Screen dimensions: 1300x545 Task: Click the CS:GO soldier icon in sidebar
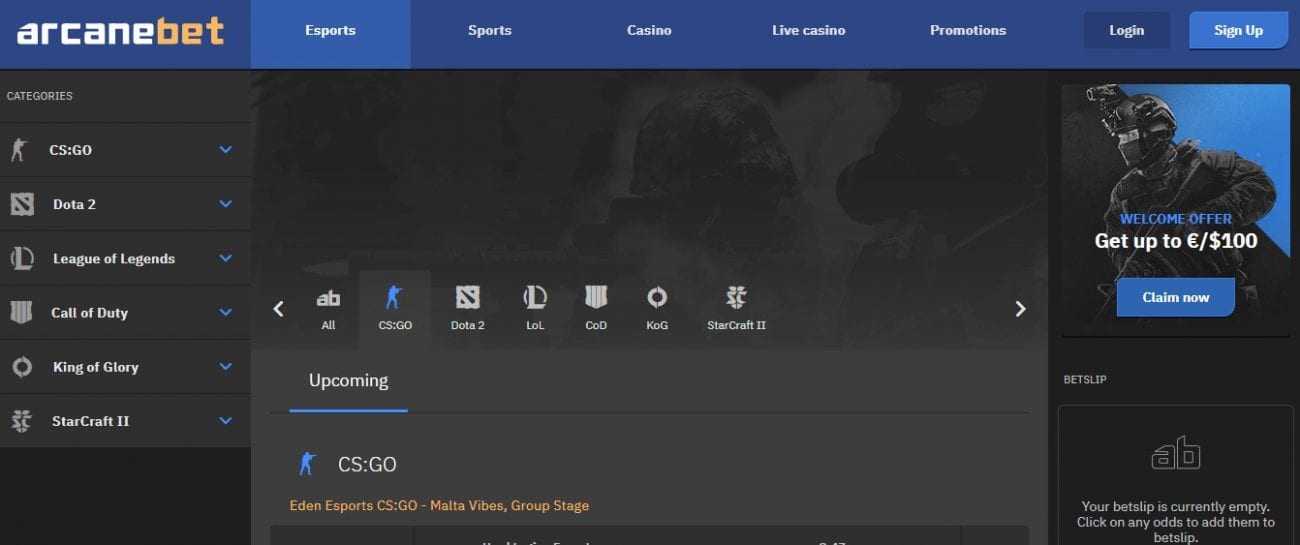18,150
